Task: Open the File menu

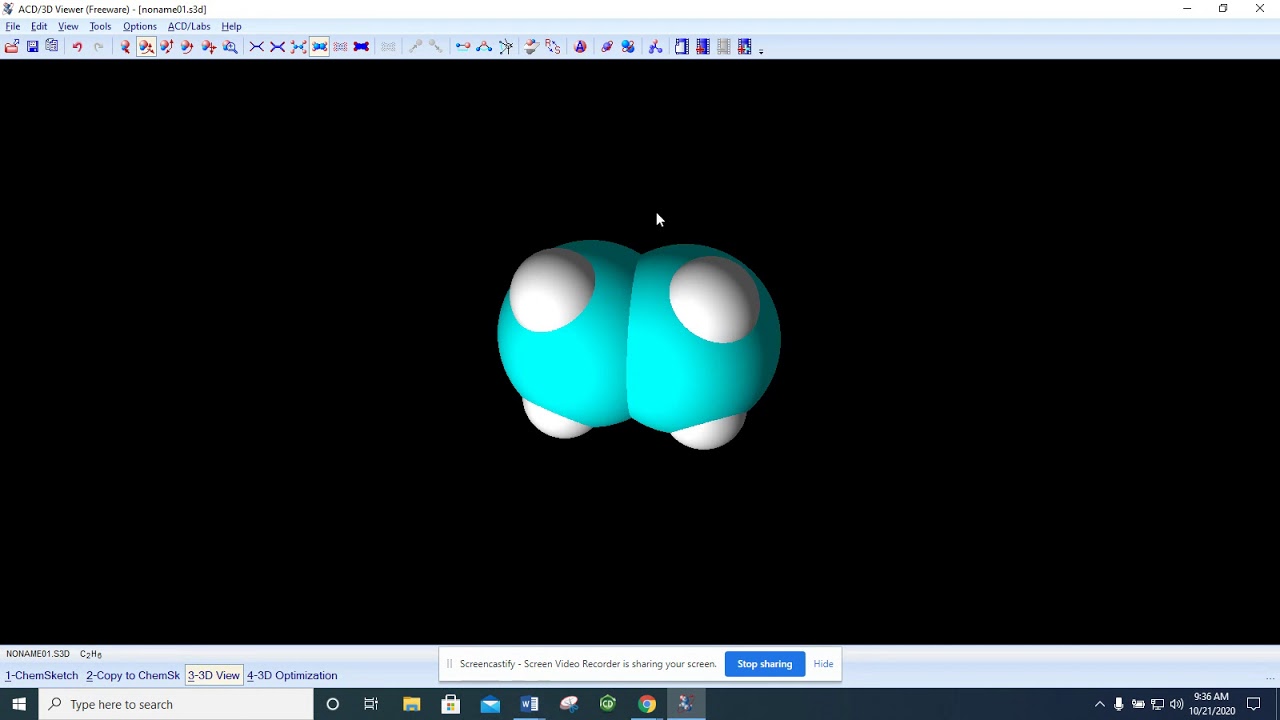Action: [x=13, y=27]
